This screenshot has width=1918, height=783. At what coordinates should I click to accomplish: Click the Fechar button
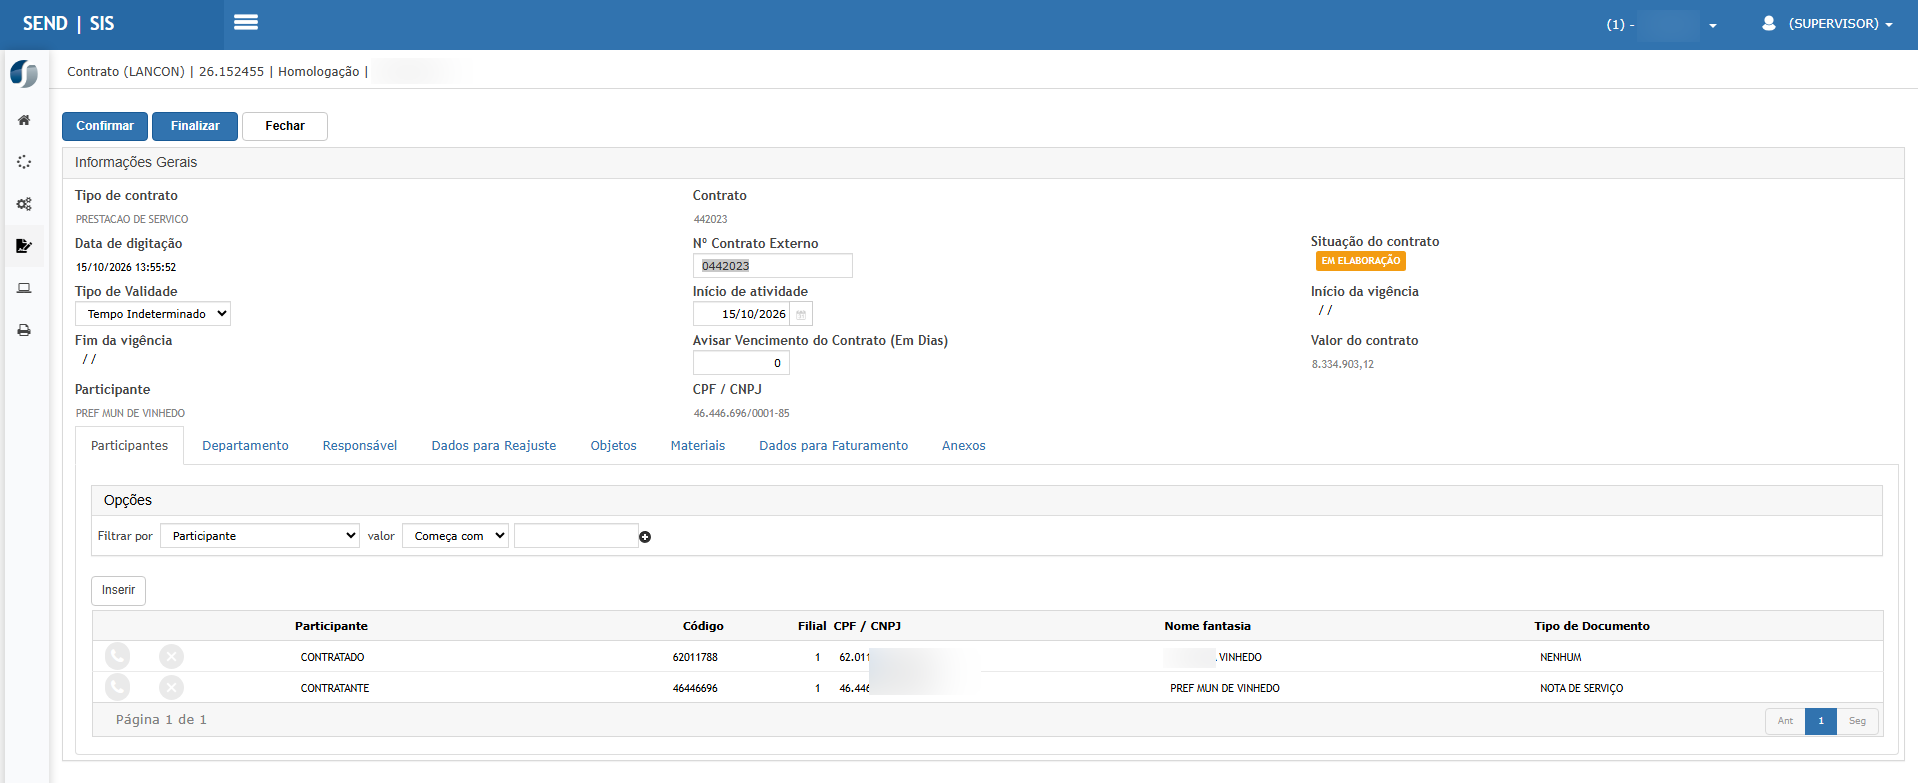(285, 126)
